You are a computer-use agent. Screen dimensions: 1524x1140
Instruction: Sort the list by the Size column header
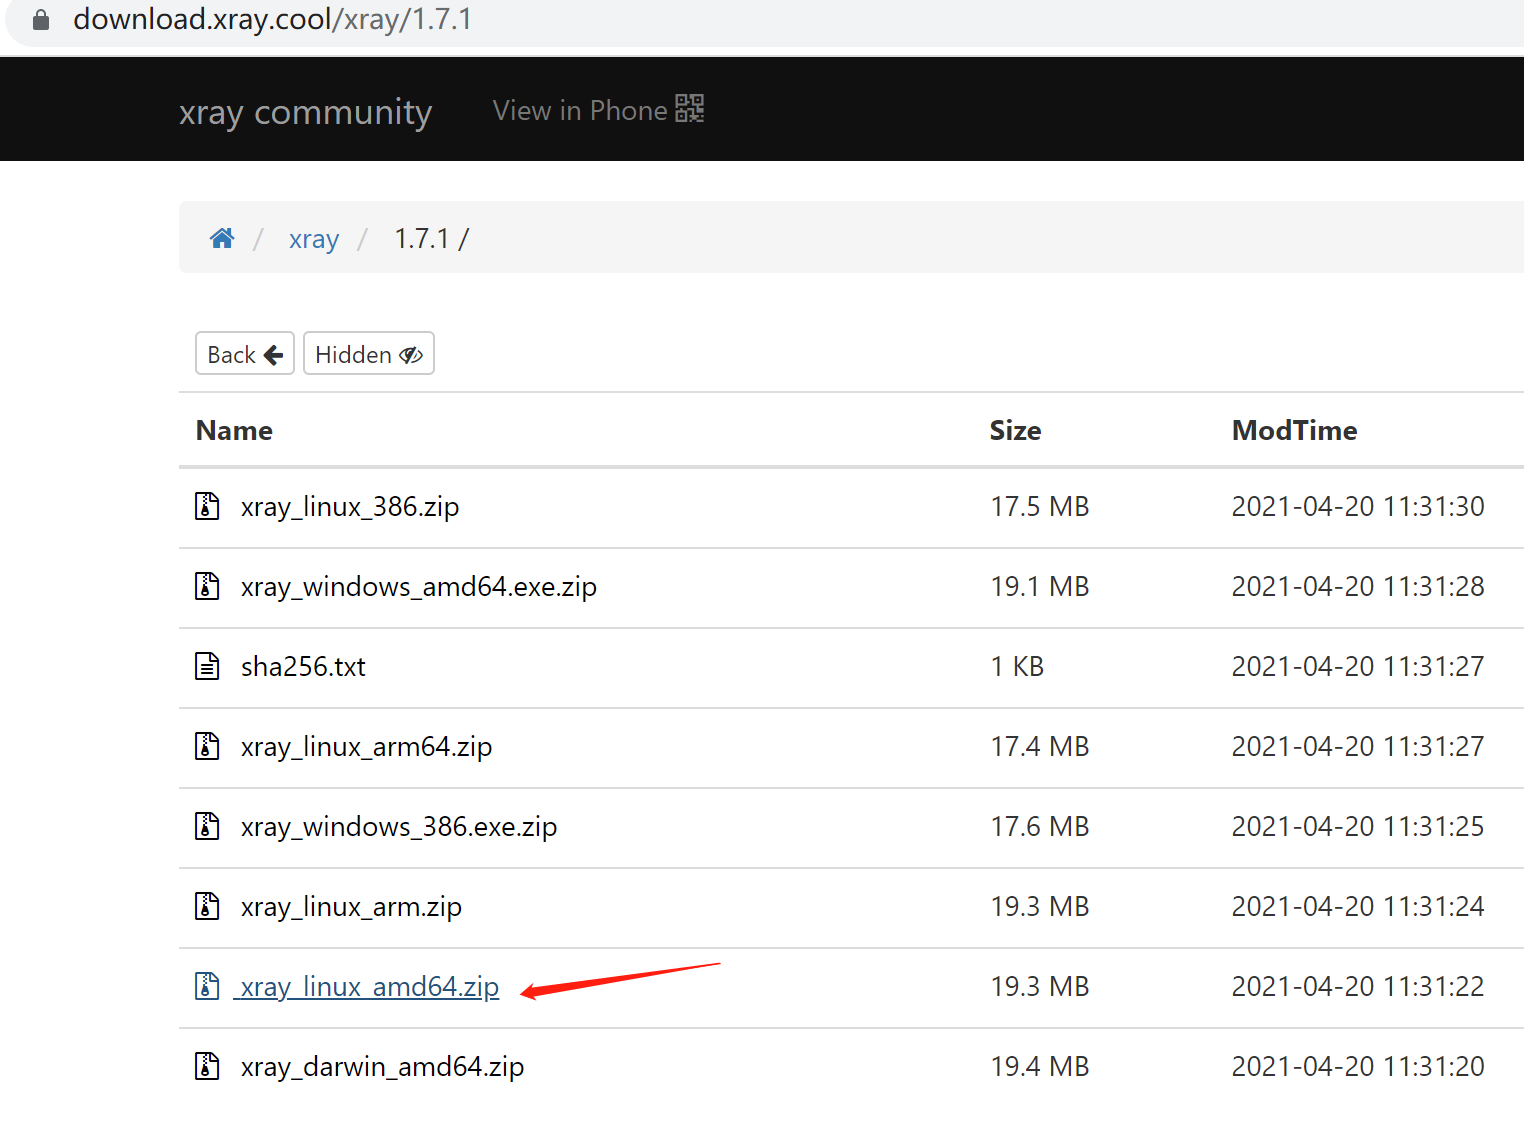point(1015,430)
